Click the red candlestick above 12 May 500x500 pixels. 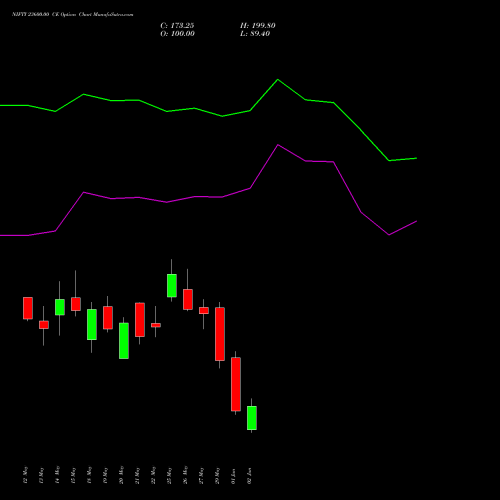click(x=28, y=308)
